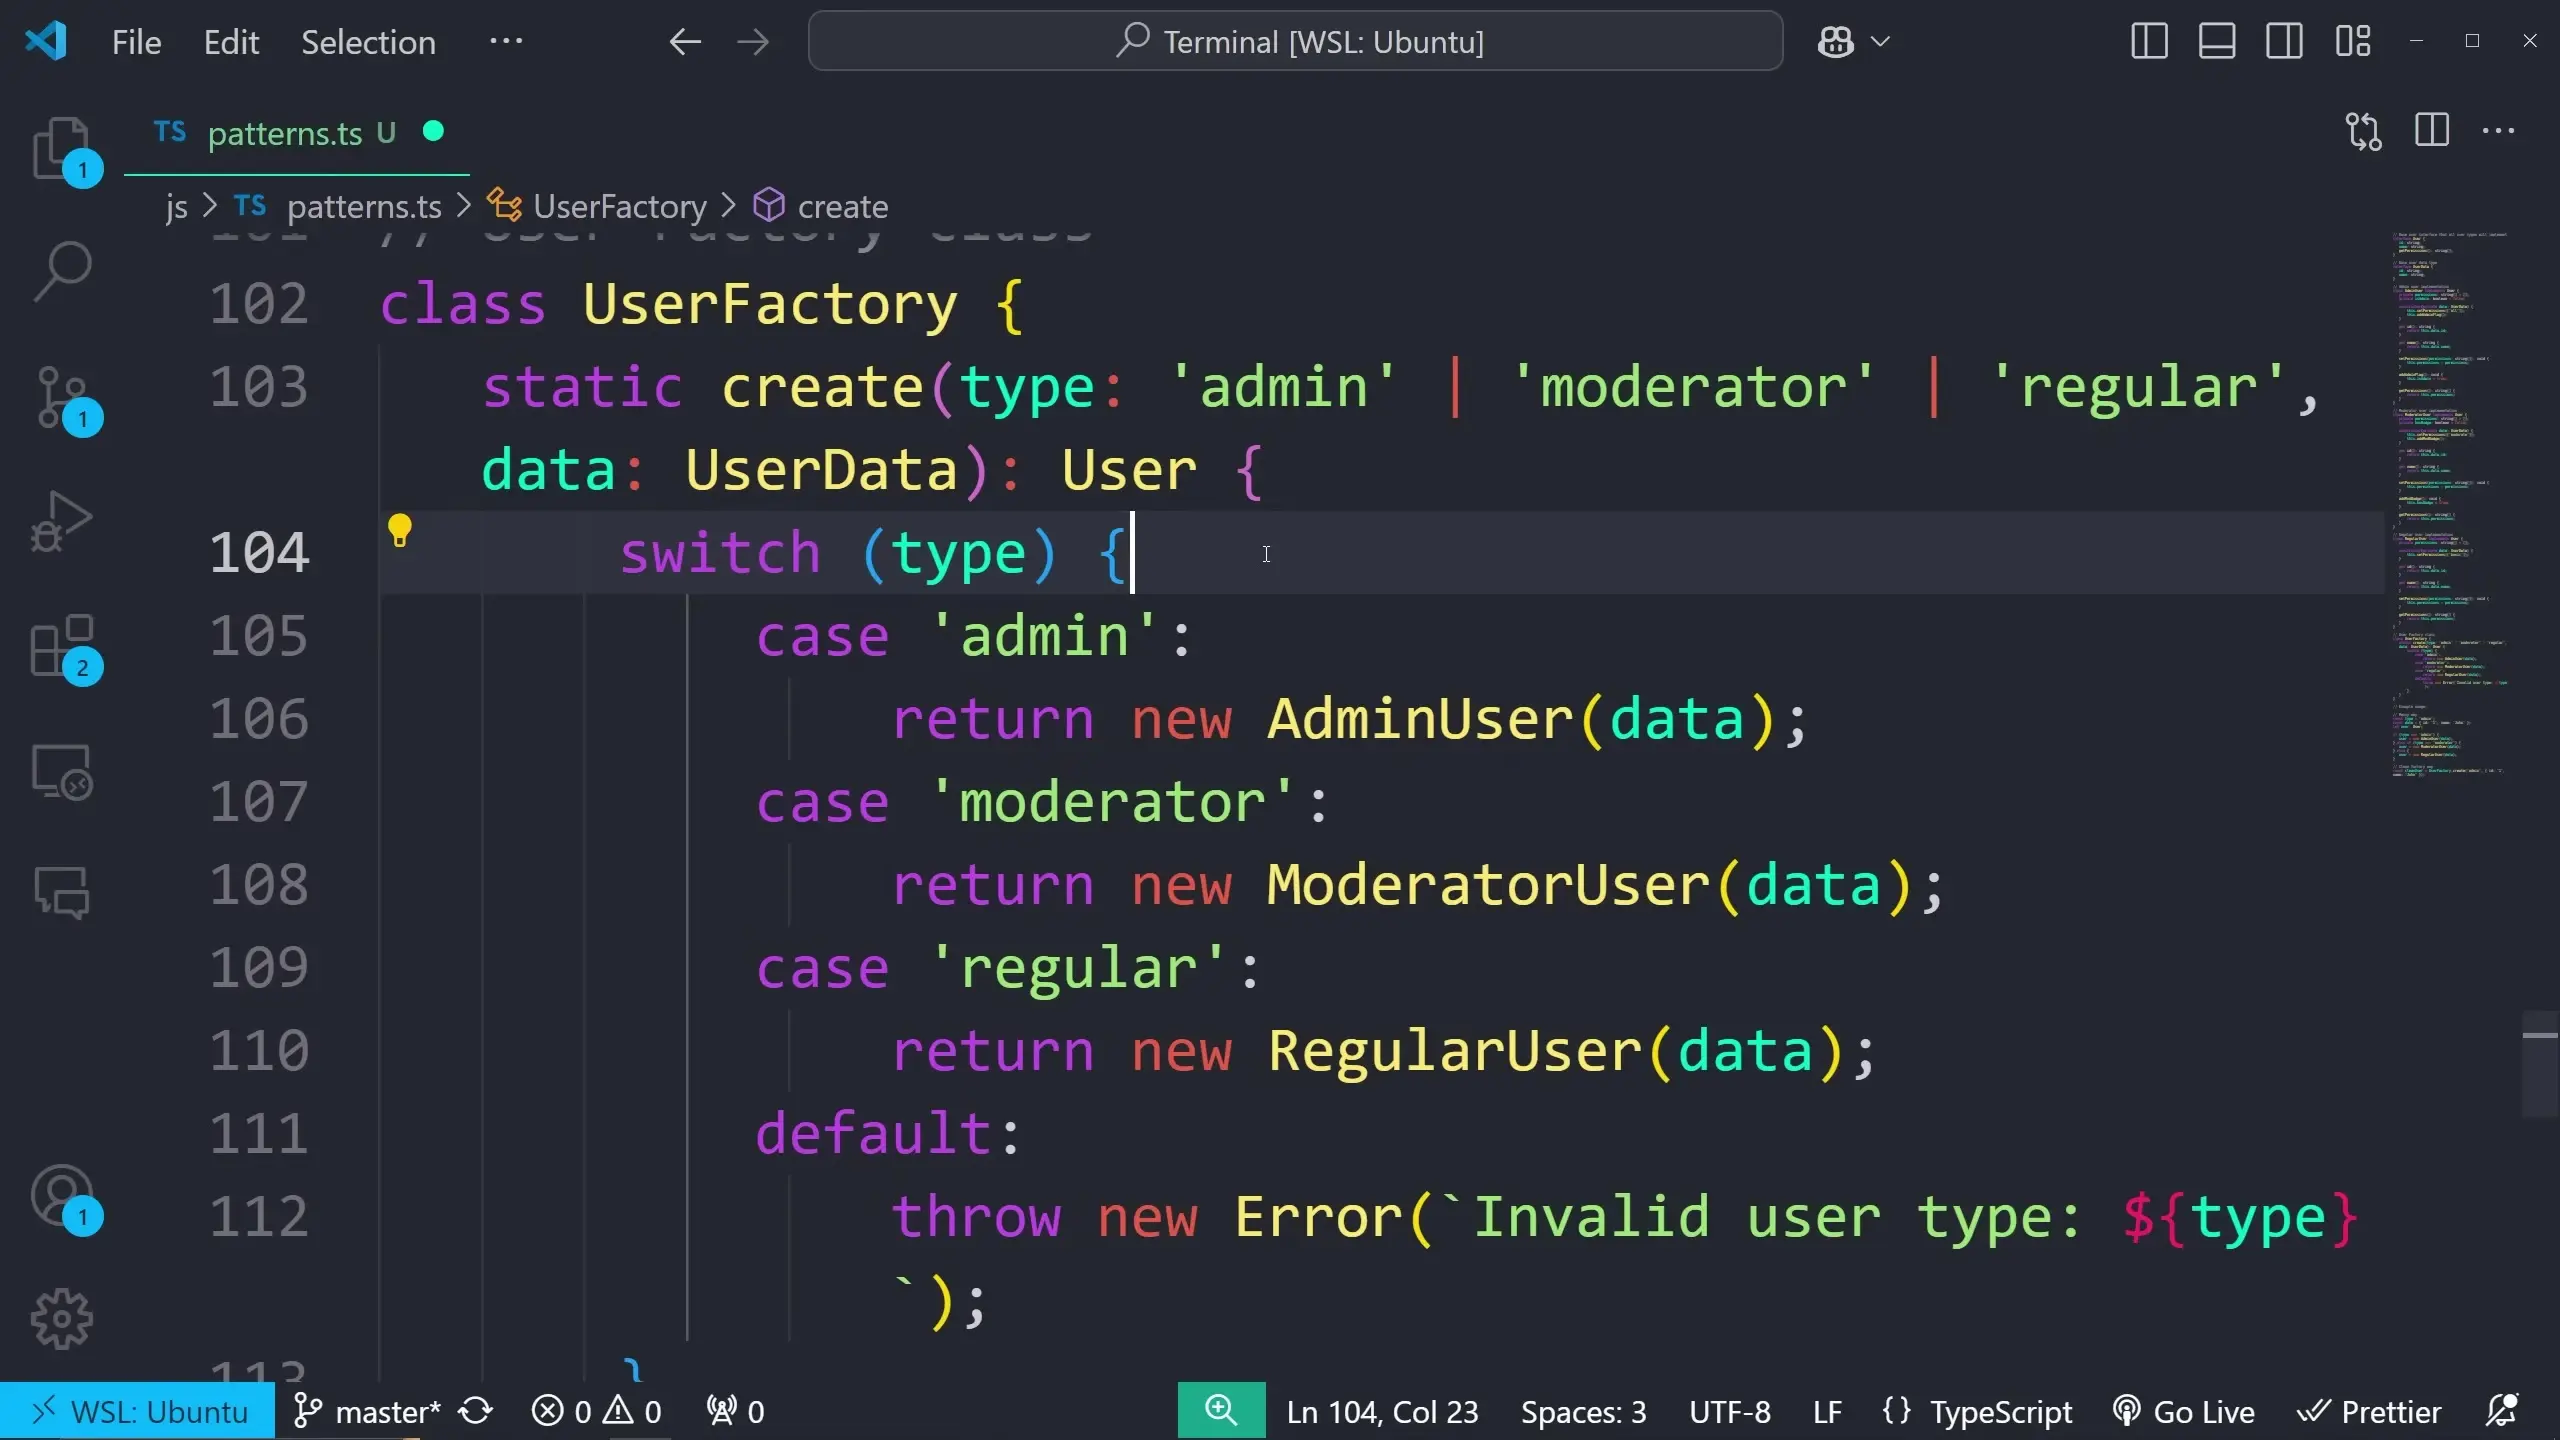Open the Changes compare icon

tap(2364, 131)
